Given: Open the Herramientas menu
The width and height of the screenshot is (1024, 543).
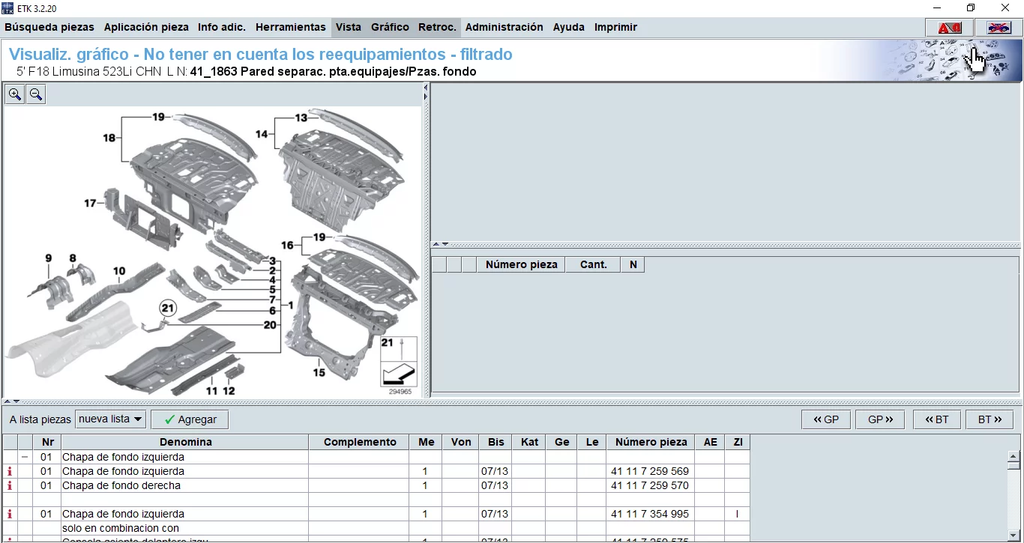Looking at the screenshot, I should pos(290,27).
